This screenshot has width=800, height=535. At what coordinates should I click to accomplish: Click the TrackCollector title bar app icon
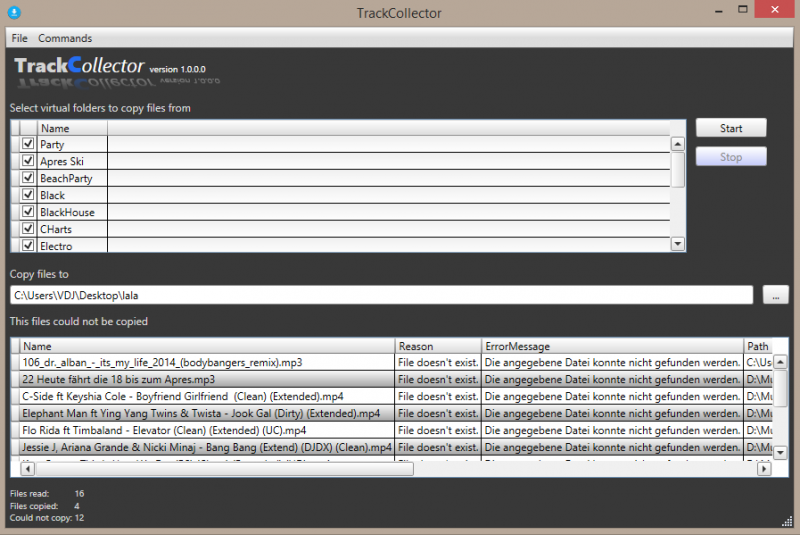(11, 13)
